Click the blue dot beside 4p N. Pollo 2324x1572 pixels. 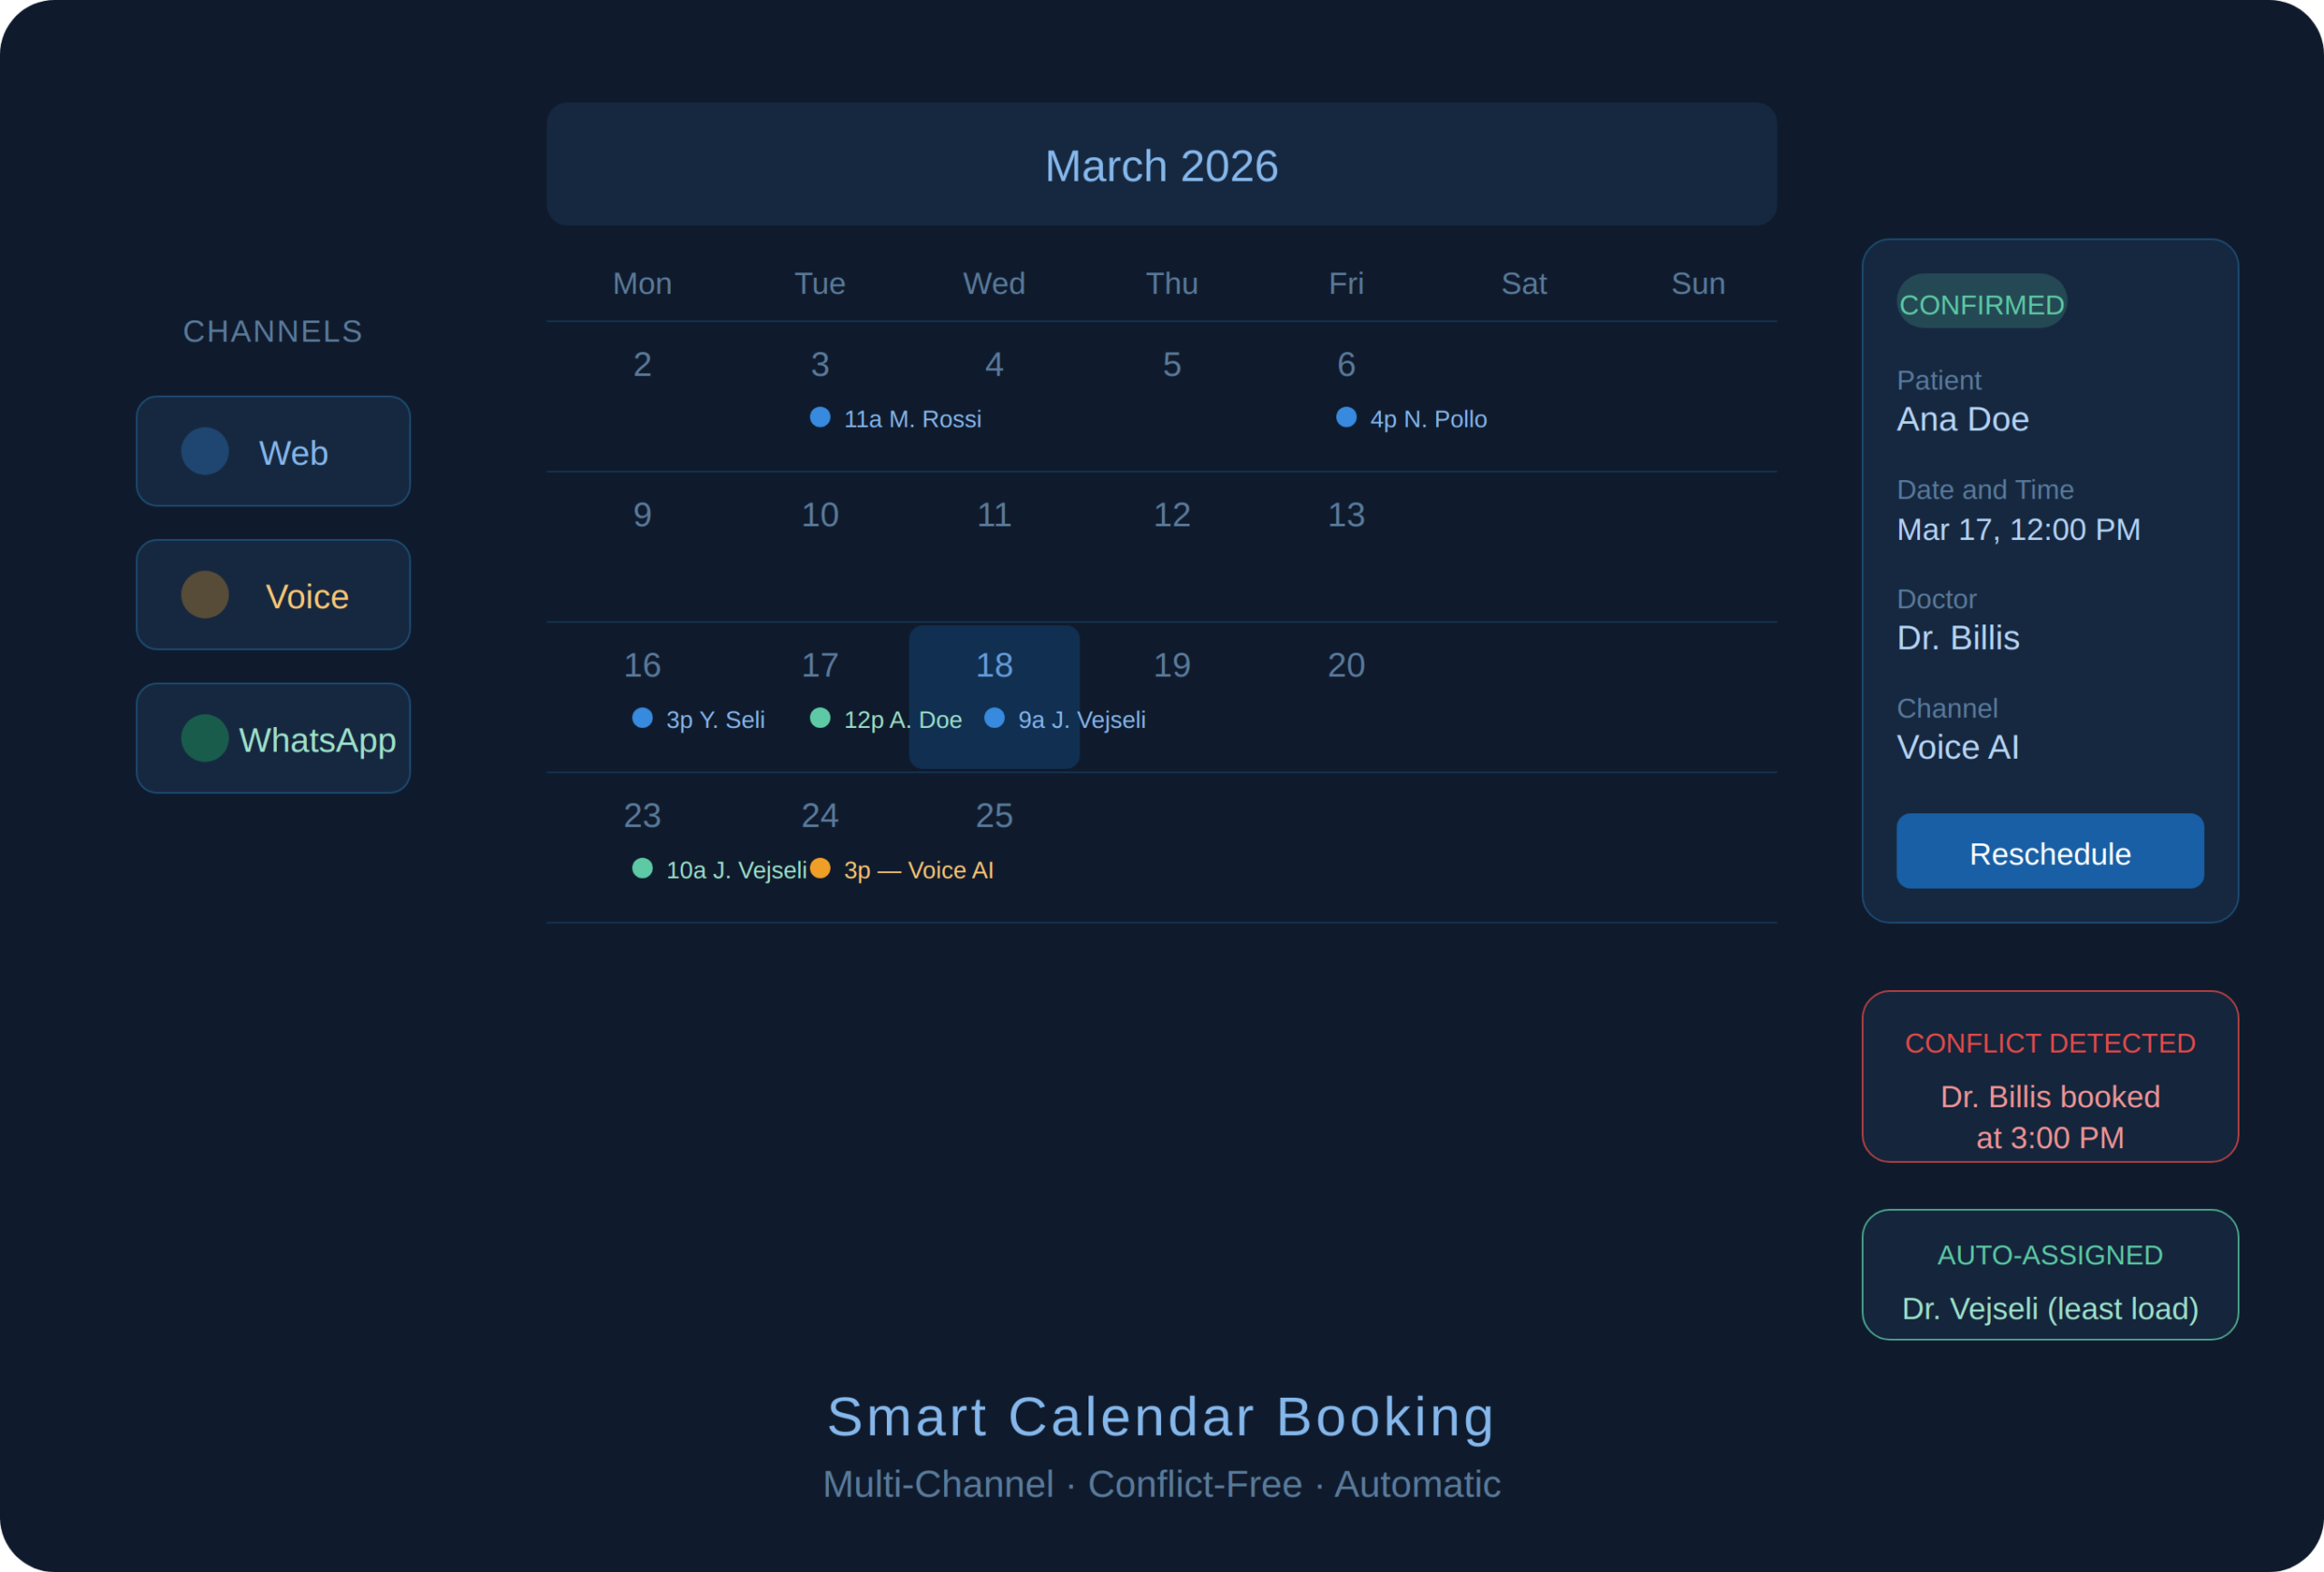coord(1346,417)
